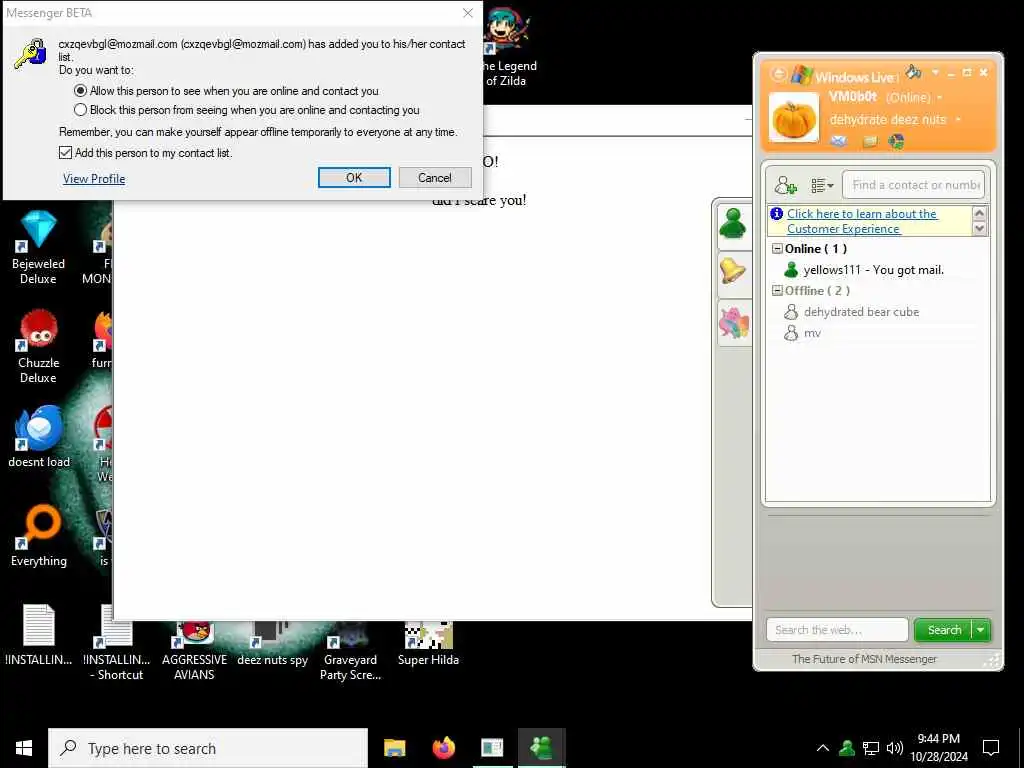The height and width of the screenshot is (768, 1024).
Task: Collapse the Online ( 1 ) group
Action: 777,249
